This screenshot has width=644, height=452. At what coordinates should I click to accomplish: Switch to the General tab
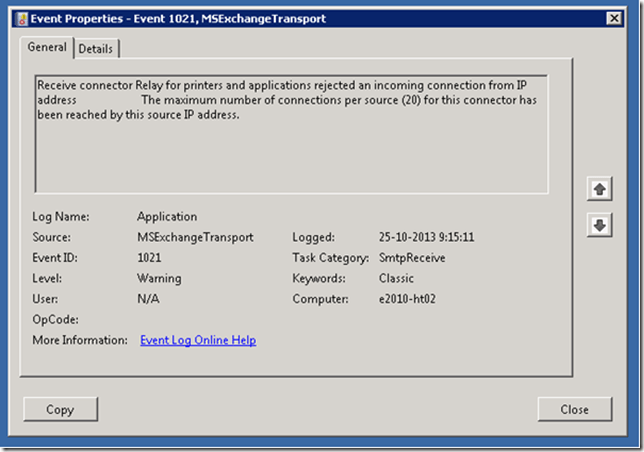47,47
